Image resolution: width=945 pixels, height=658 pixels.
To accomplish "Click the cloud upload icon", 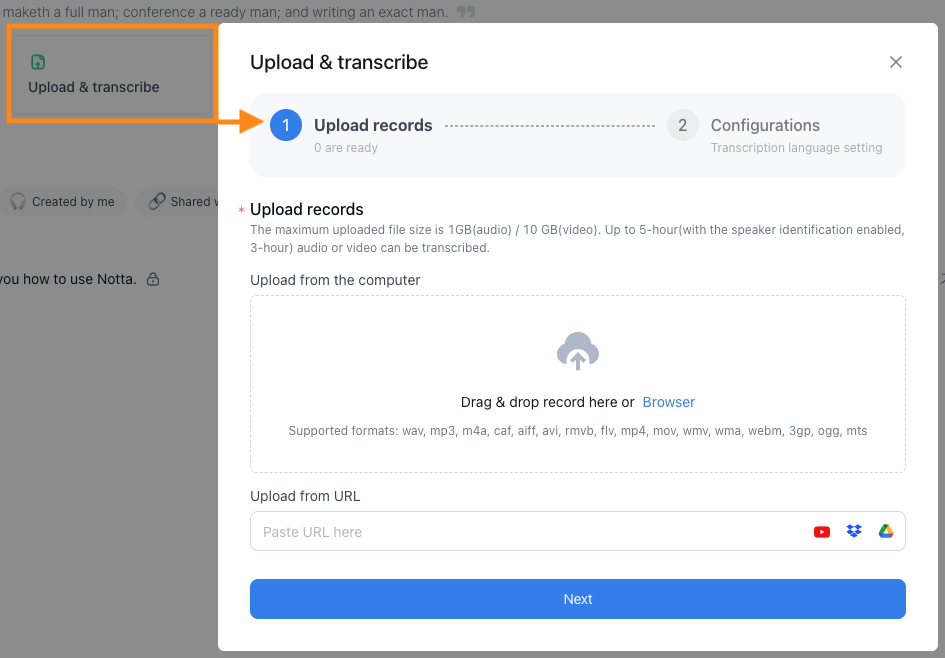I will pos(577,351).
